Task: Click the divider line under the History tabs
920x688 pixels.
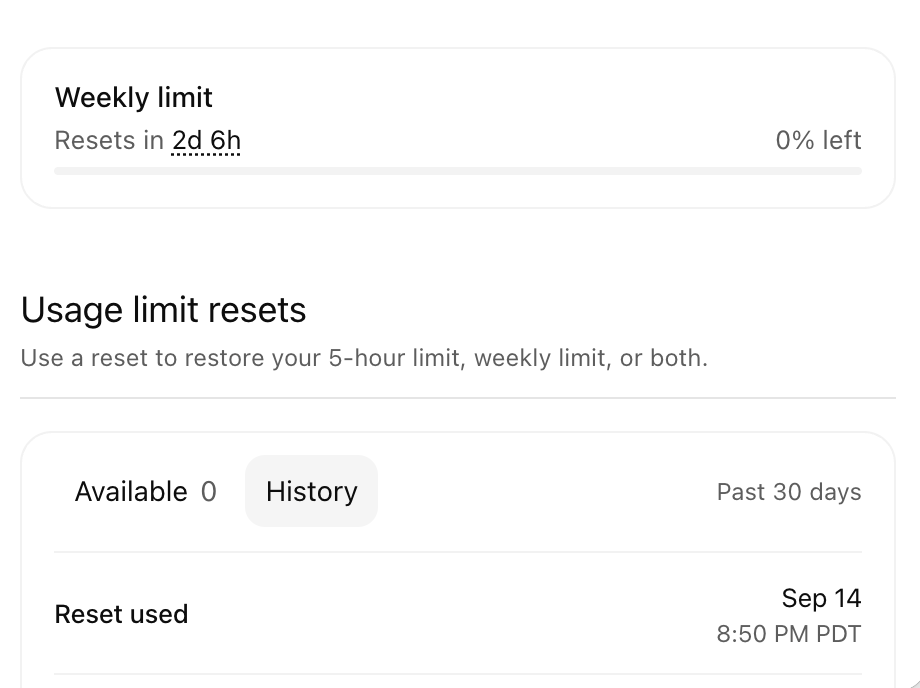Action: tap(458, 552)
